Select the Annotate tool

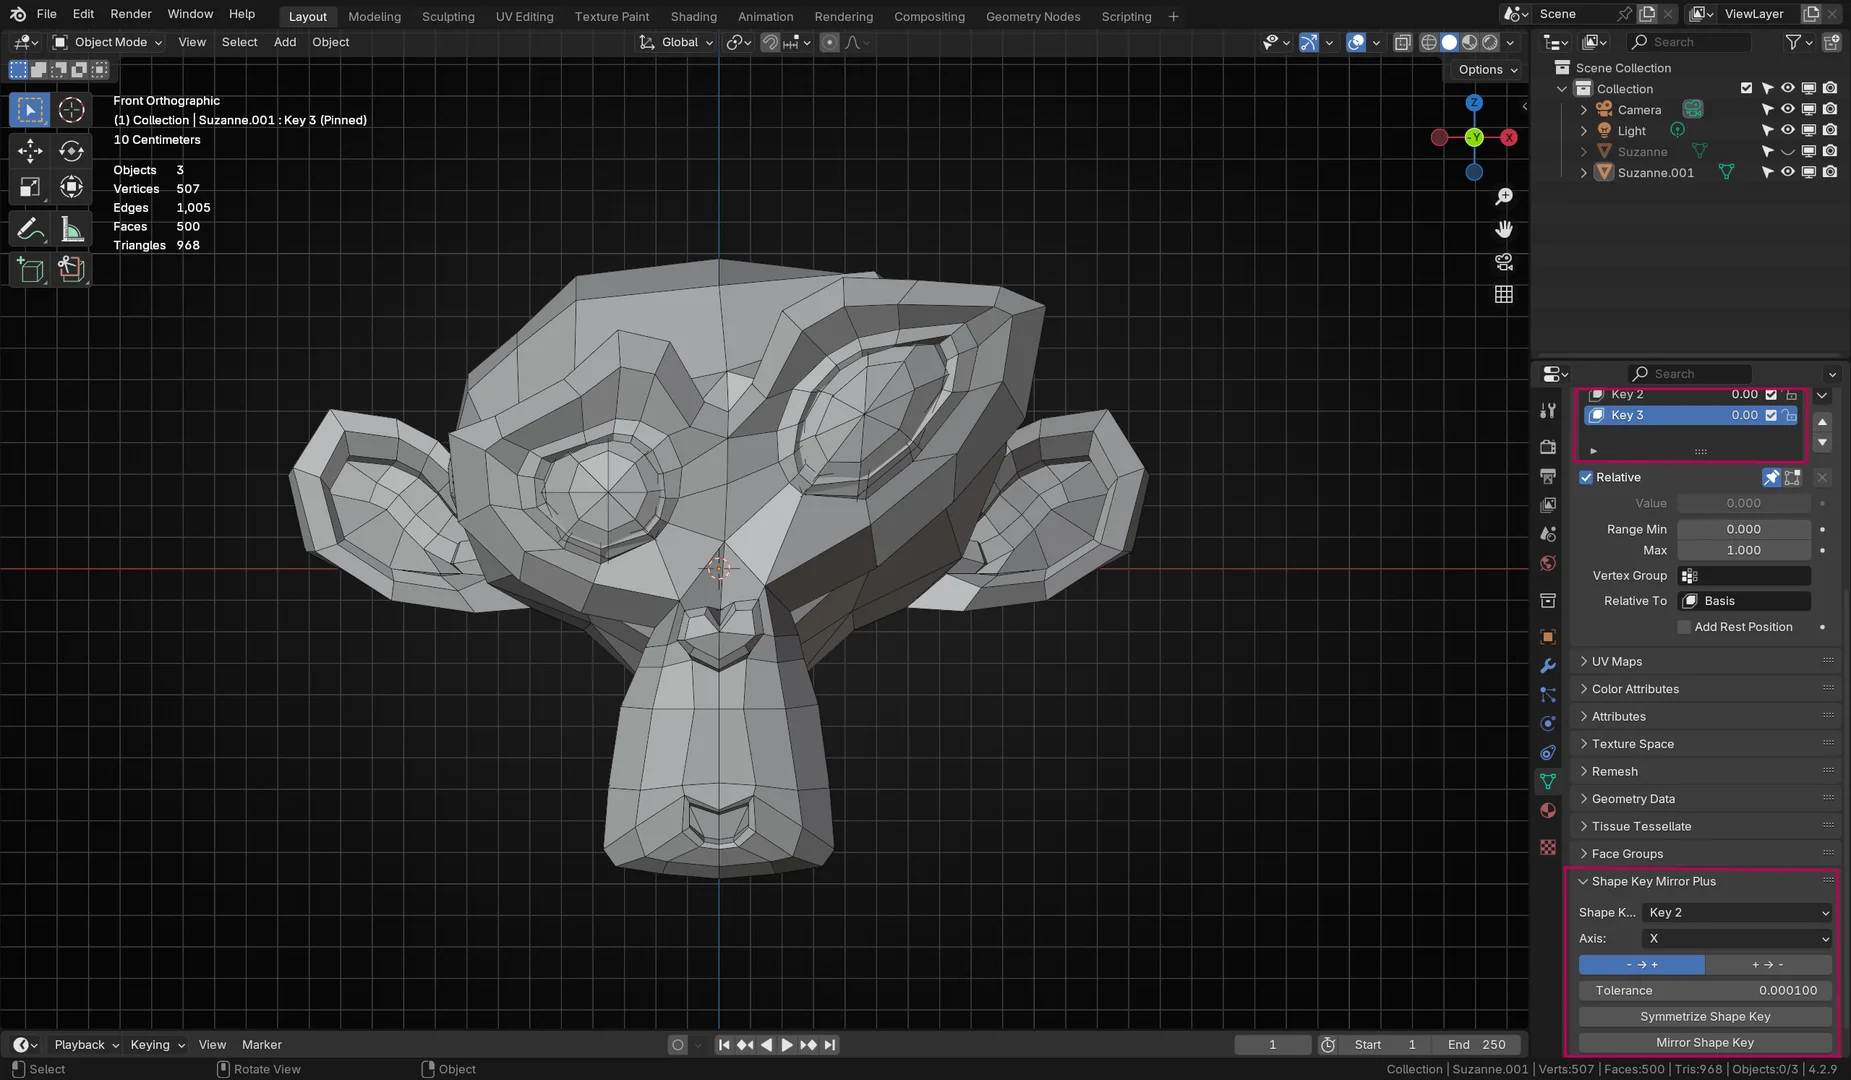[x=30, y=229]
